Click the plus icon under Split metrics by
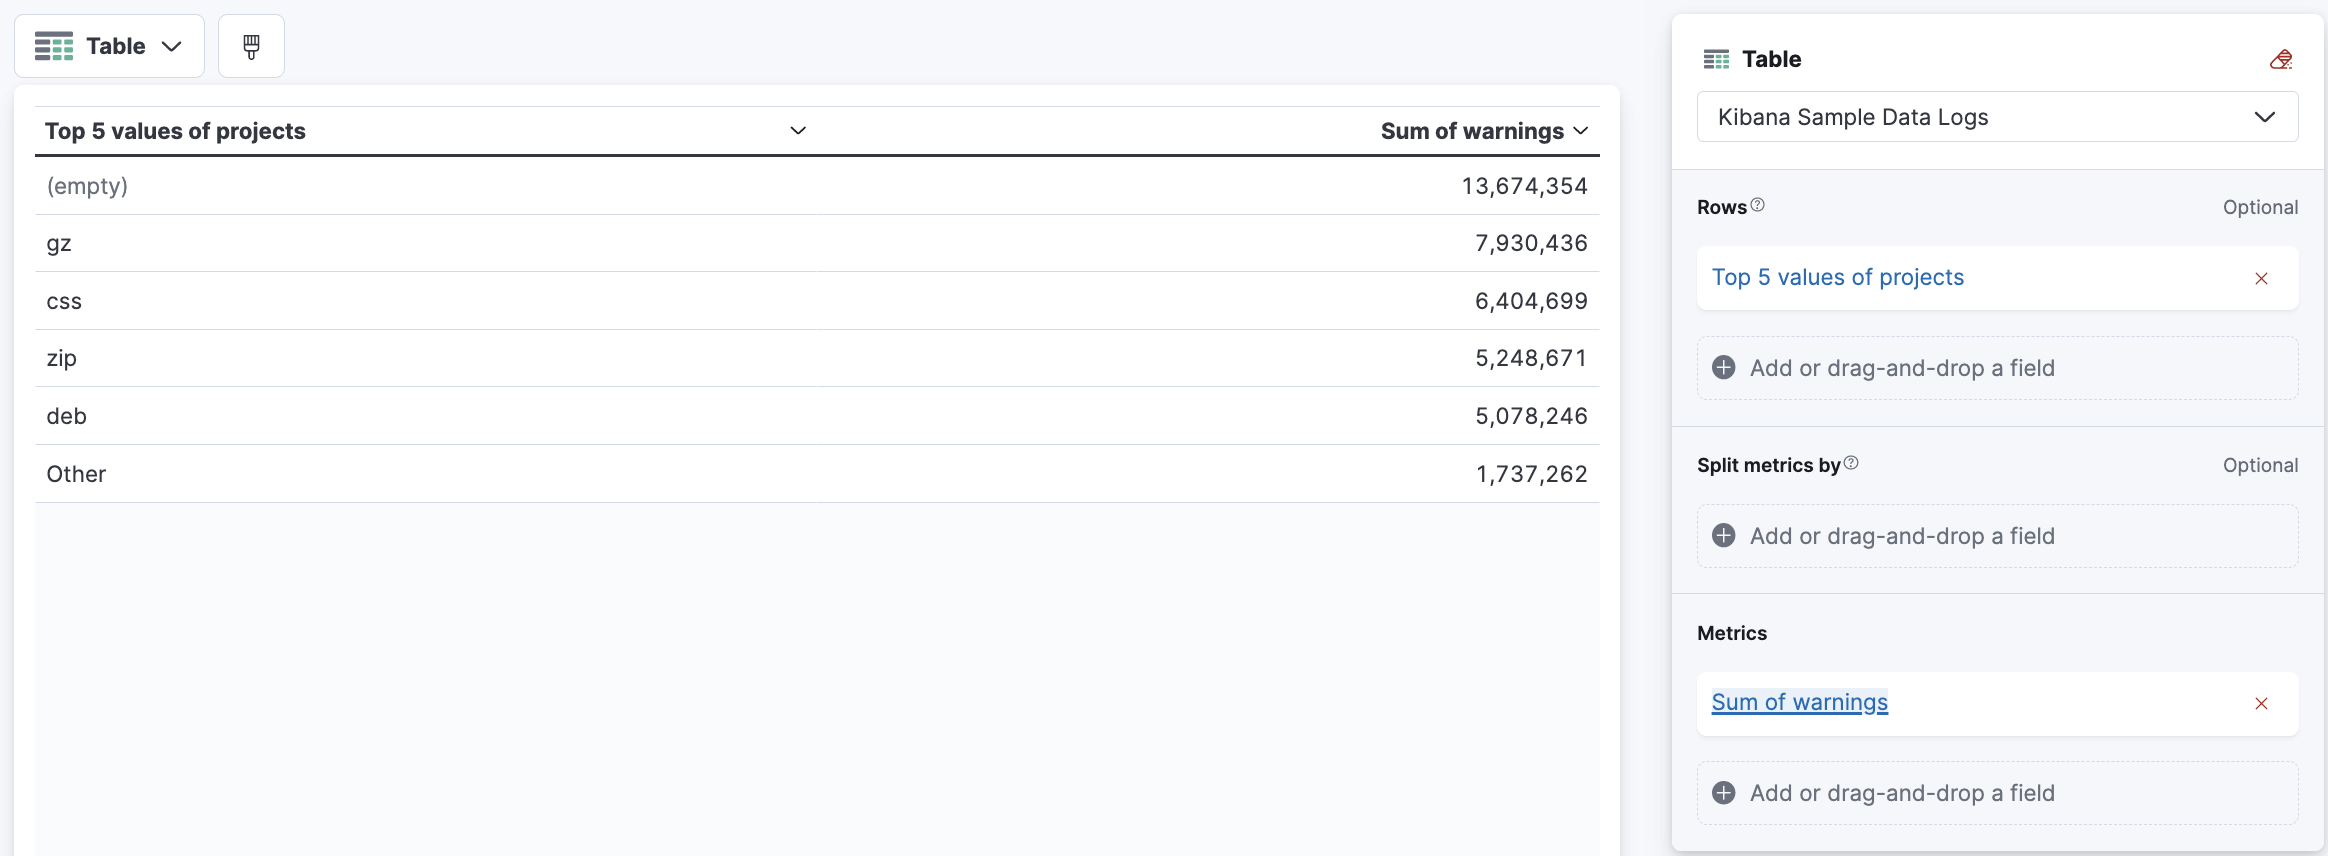Image resolution: width=2328 pixels, height=856 pixels. pyautogui.click(x=1724, y=536)
